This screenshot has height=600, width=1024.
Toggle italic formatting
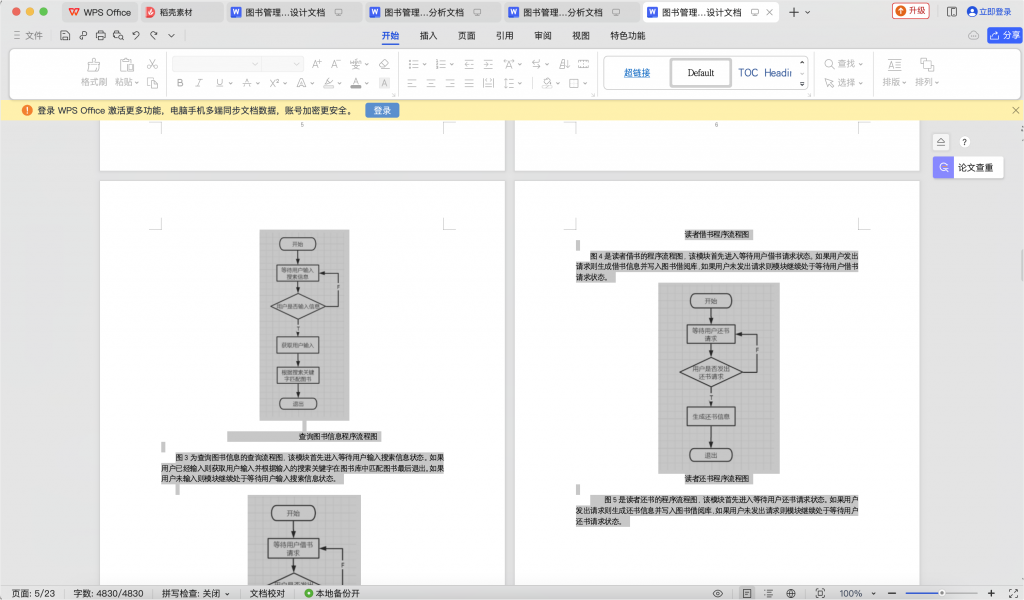[x=199, y=82]
